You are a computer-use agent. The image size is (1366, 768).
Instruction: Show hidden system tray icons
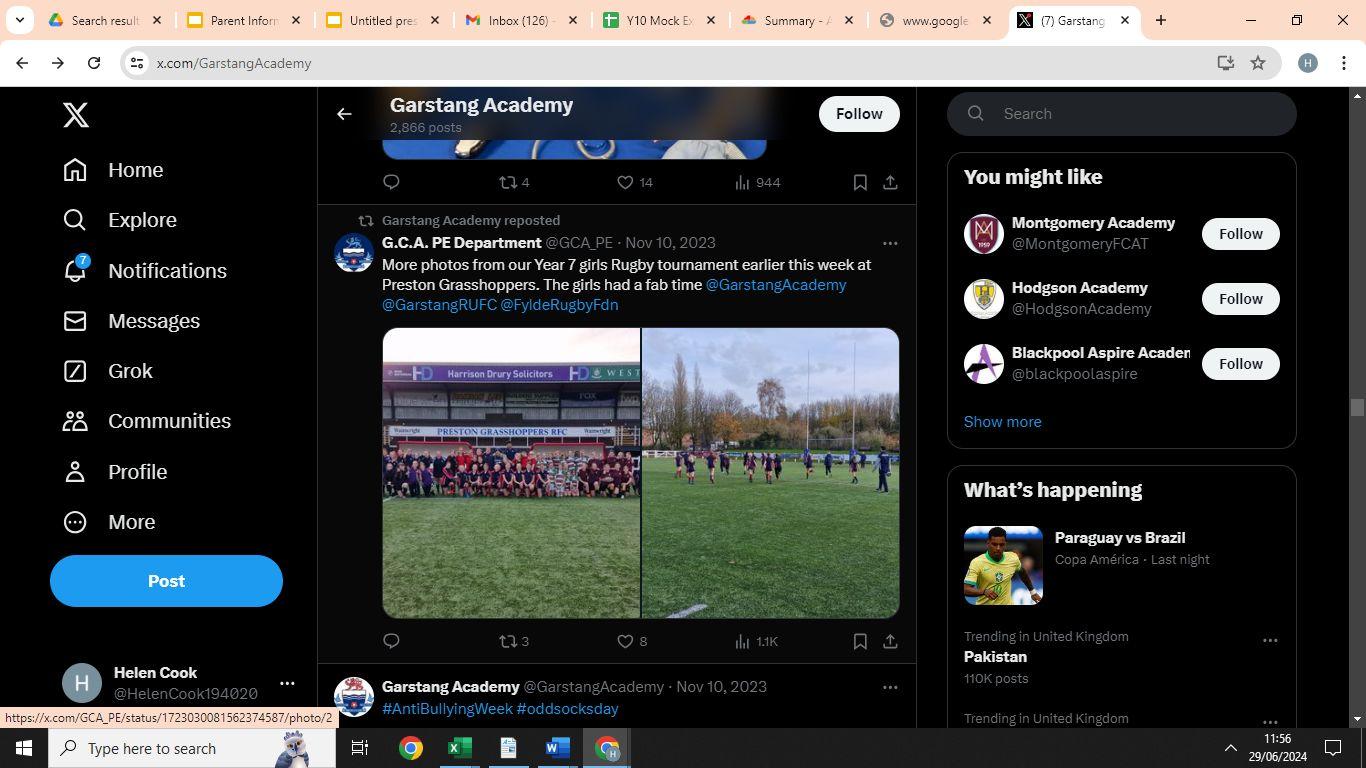(1230, 748)
